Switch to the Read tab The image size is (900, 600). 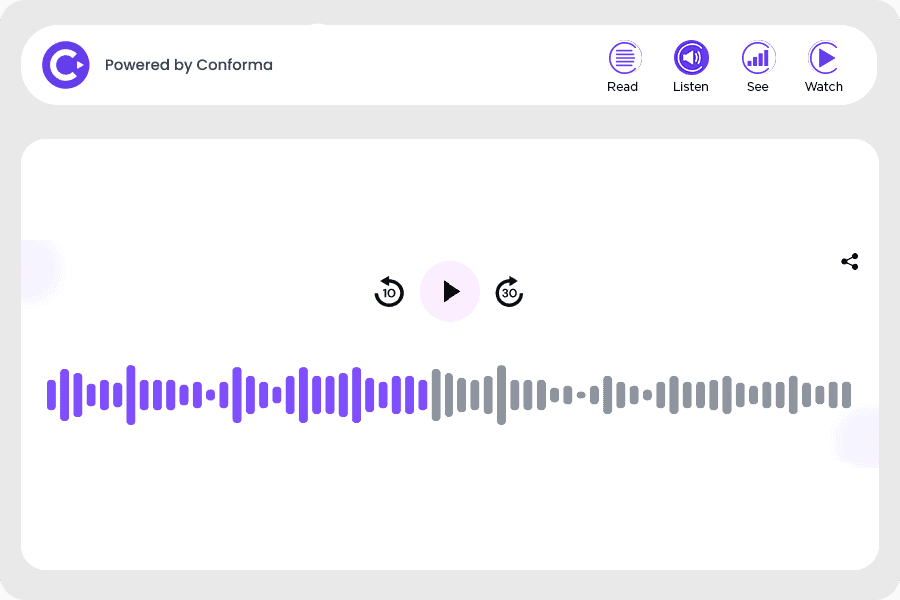pos(623,67)
